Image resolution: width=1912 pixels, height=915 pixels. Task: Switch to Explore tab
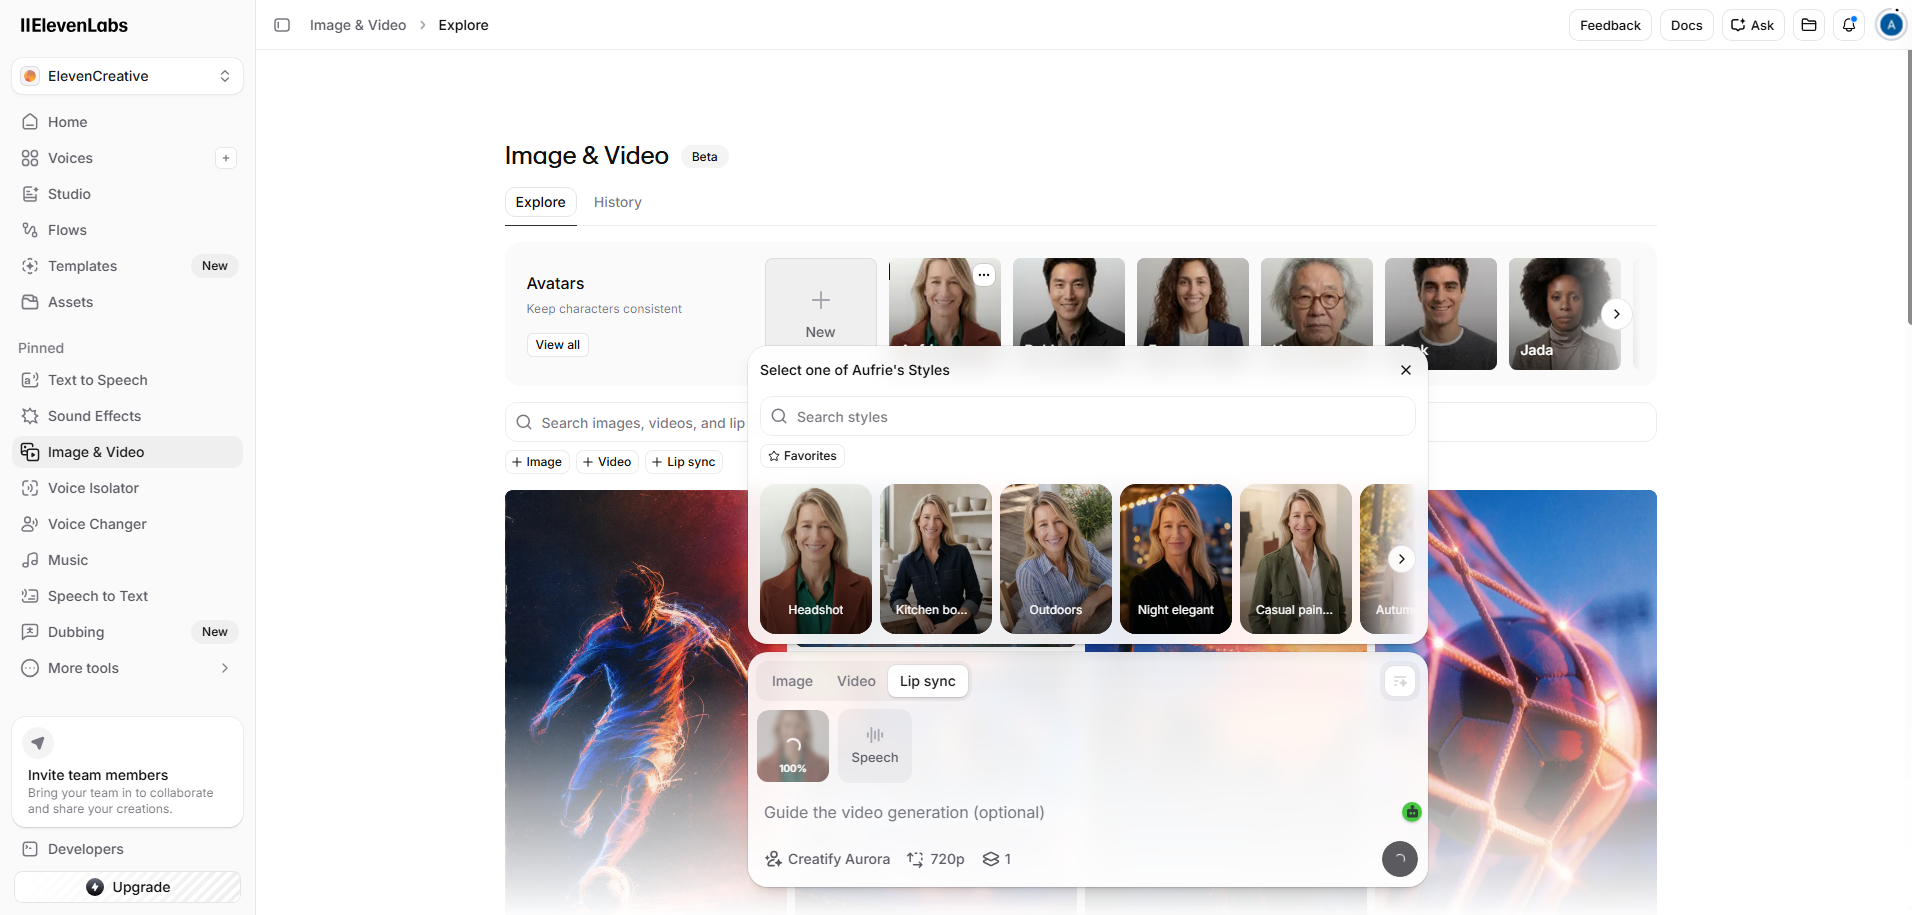[x=541, y=202]
